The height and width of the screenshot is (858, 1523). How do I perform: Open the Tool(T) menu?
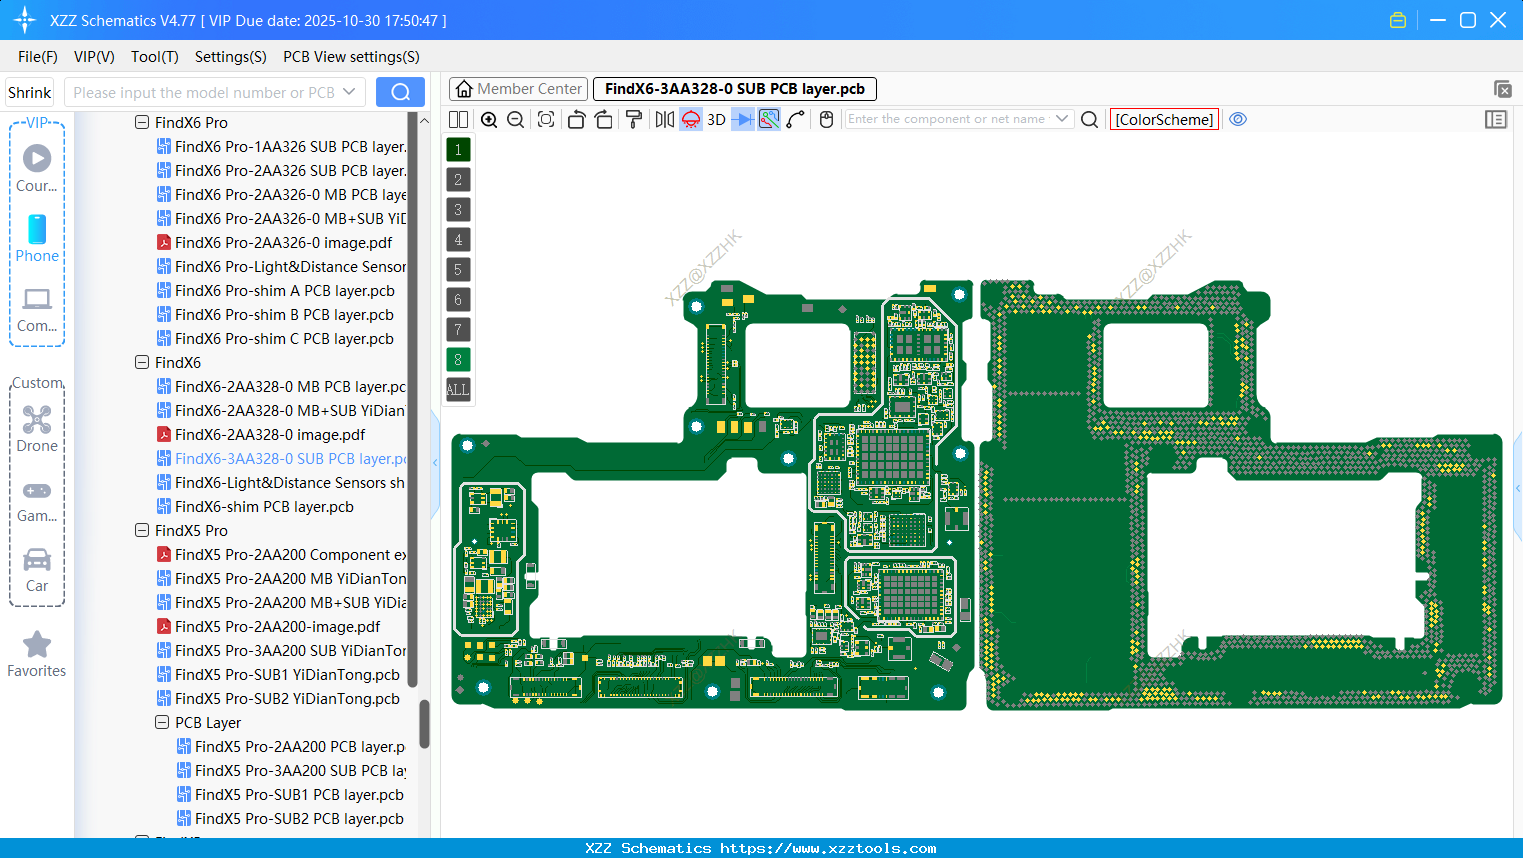[154, 57]
